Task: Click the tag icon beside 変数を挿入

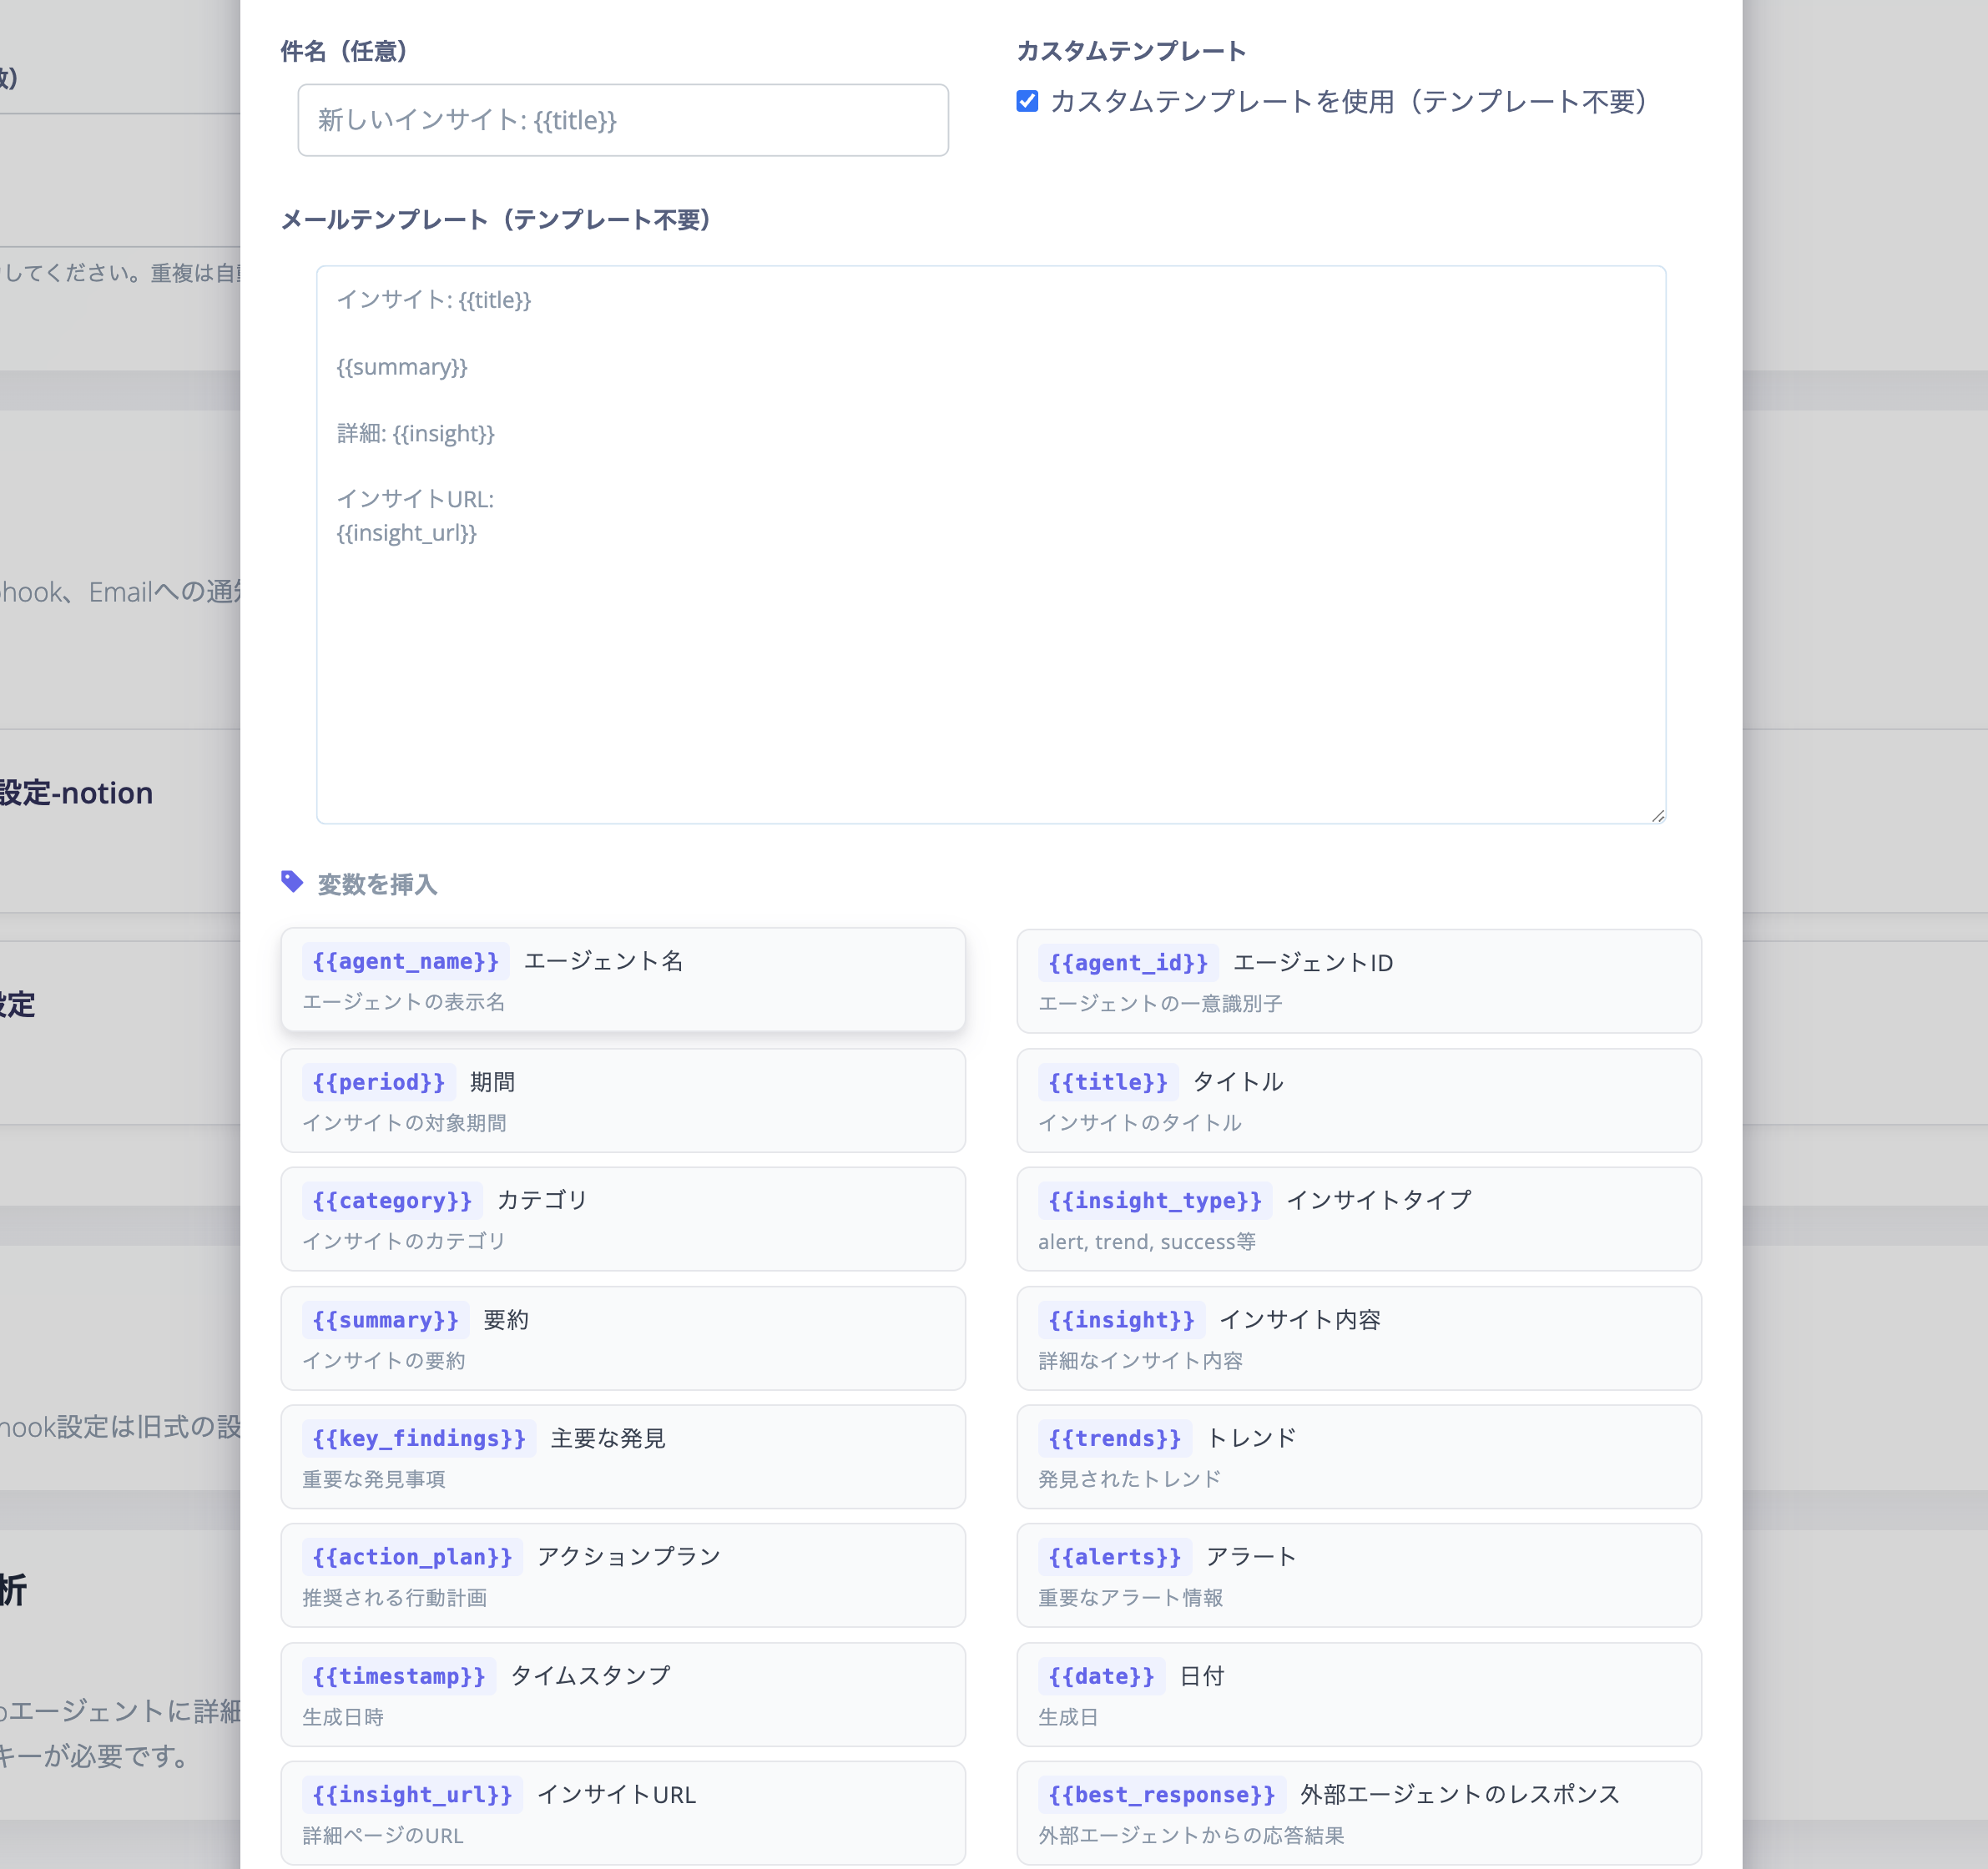Action: coord(292,882)
